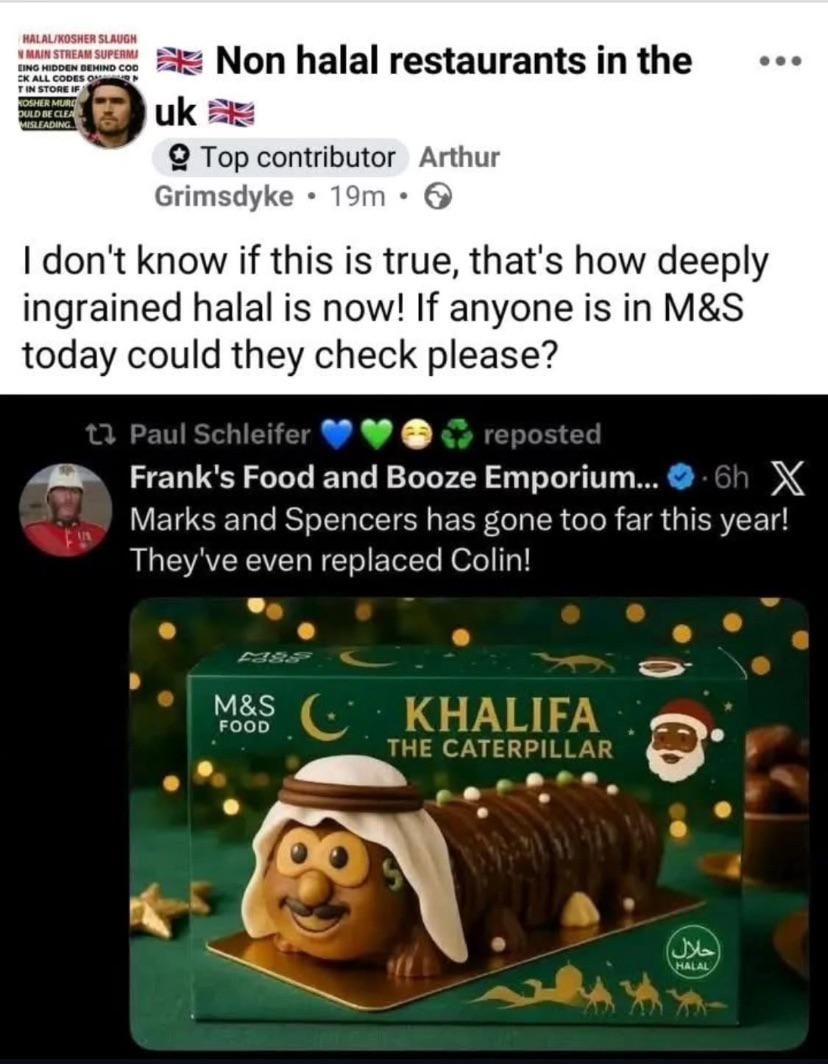Click the Top contributor badge
828x1064 pixels.
281,157
